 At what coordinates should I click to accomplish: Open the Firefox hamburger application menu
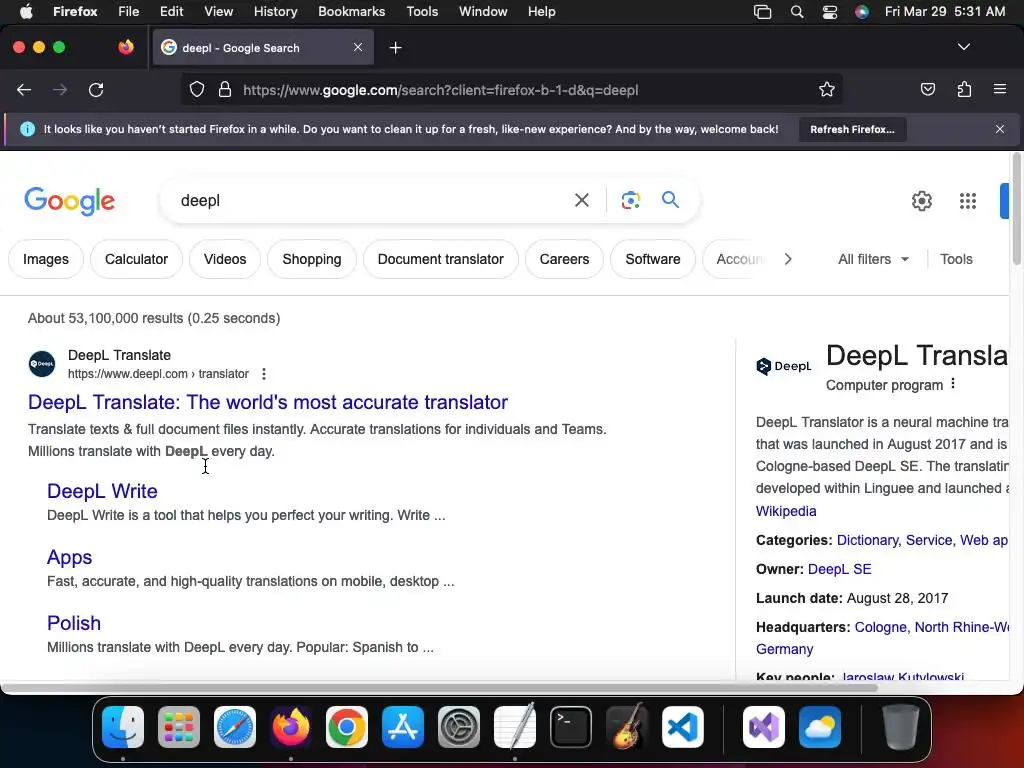(x=1000, y=89)
